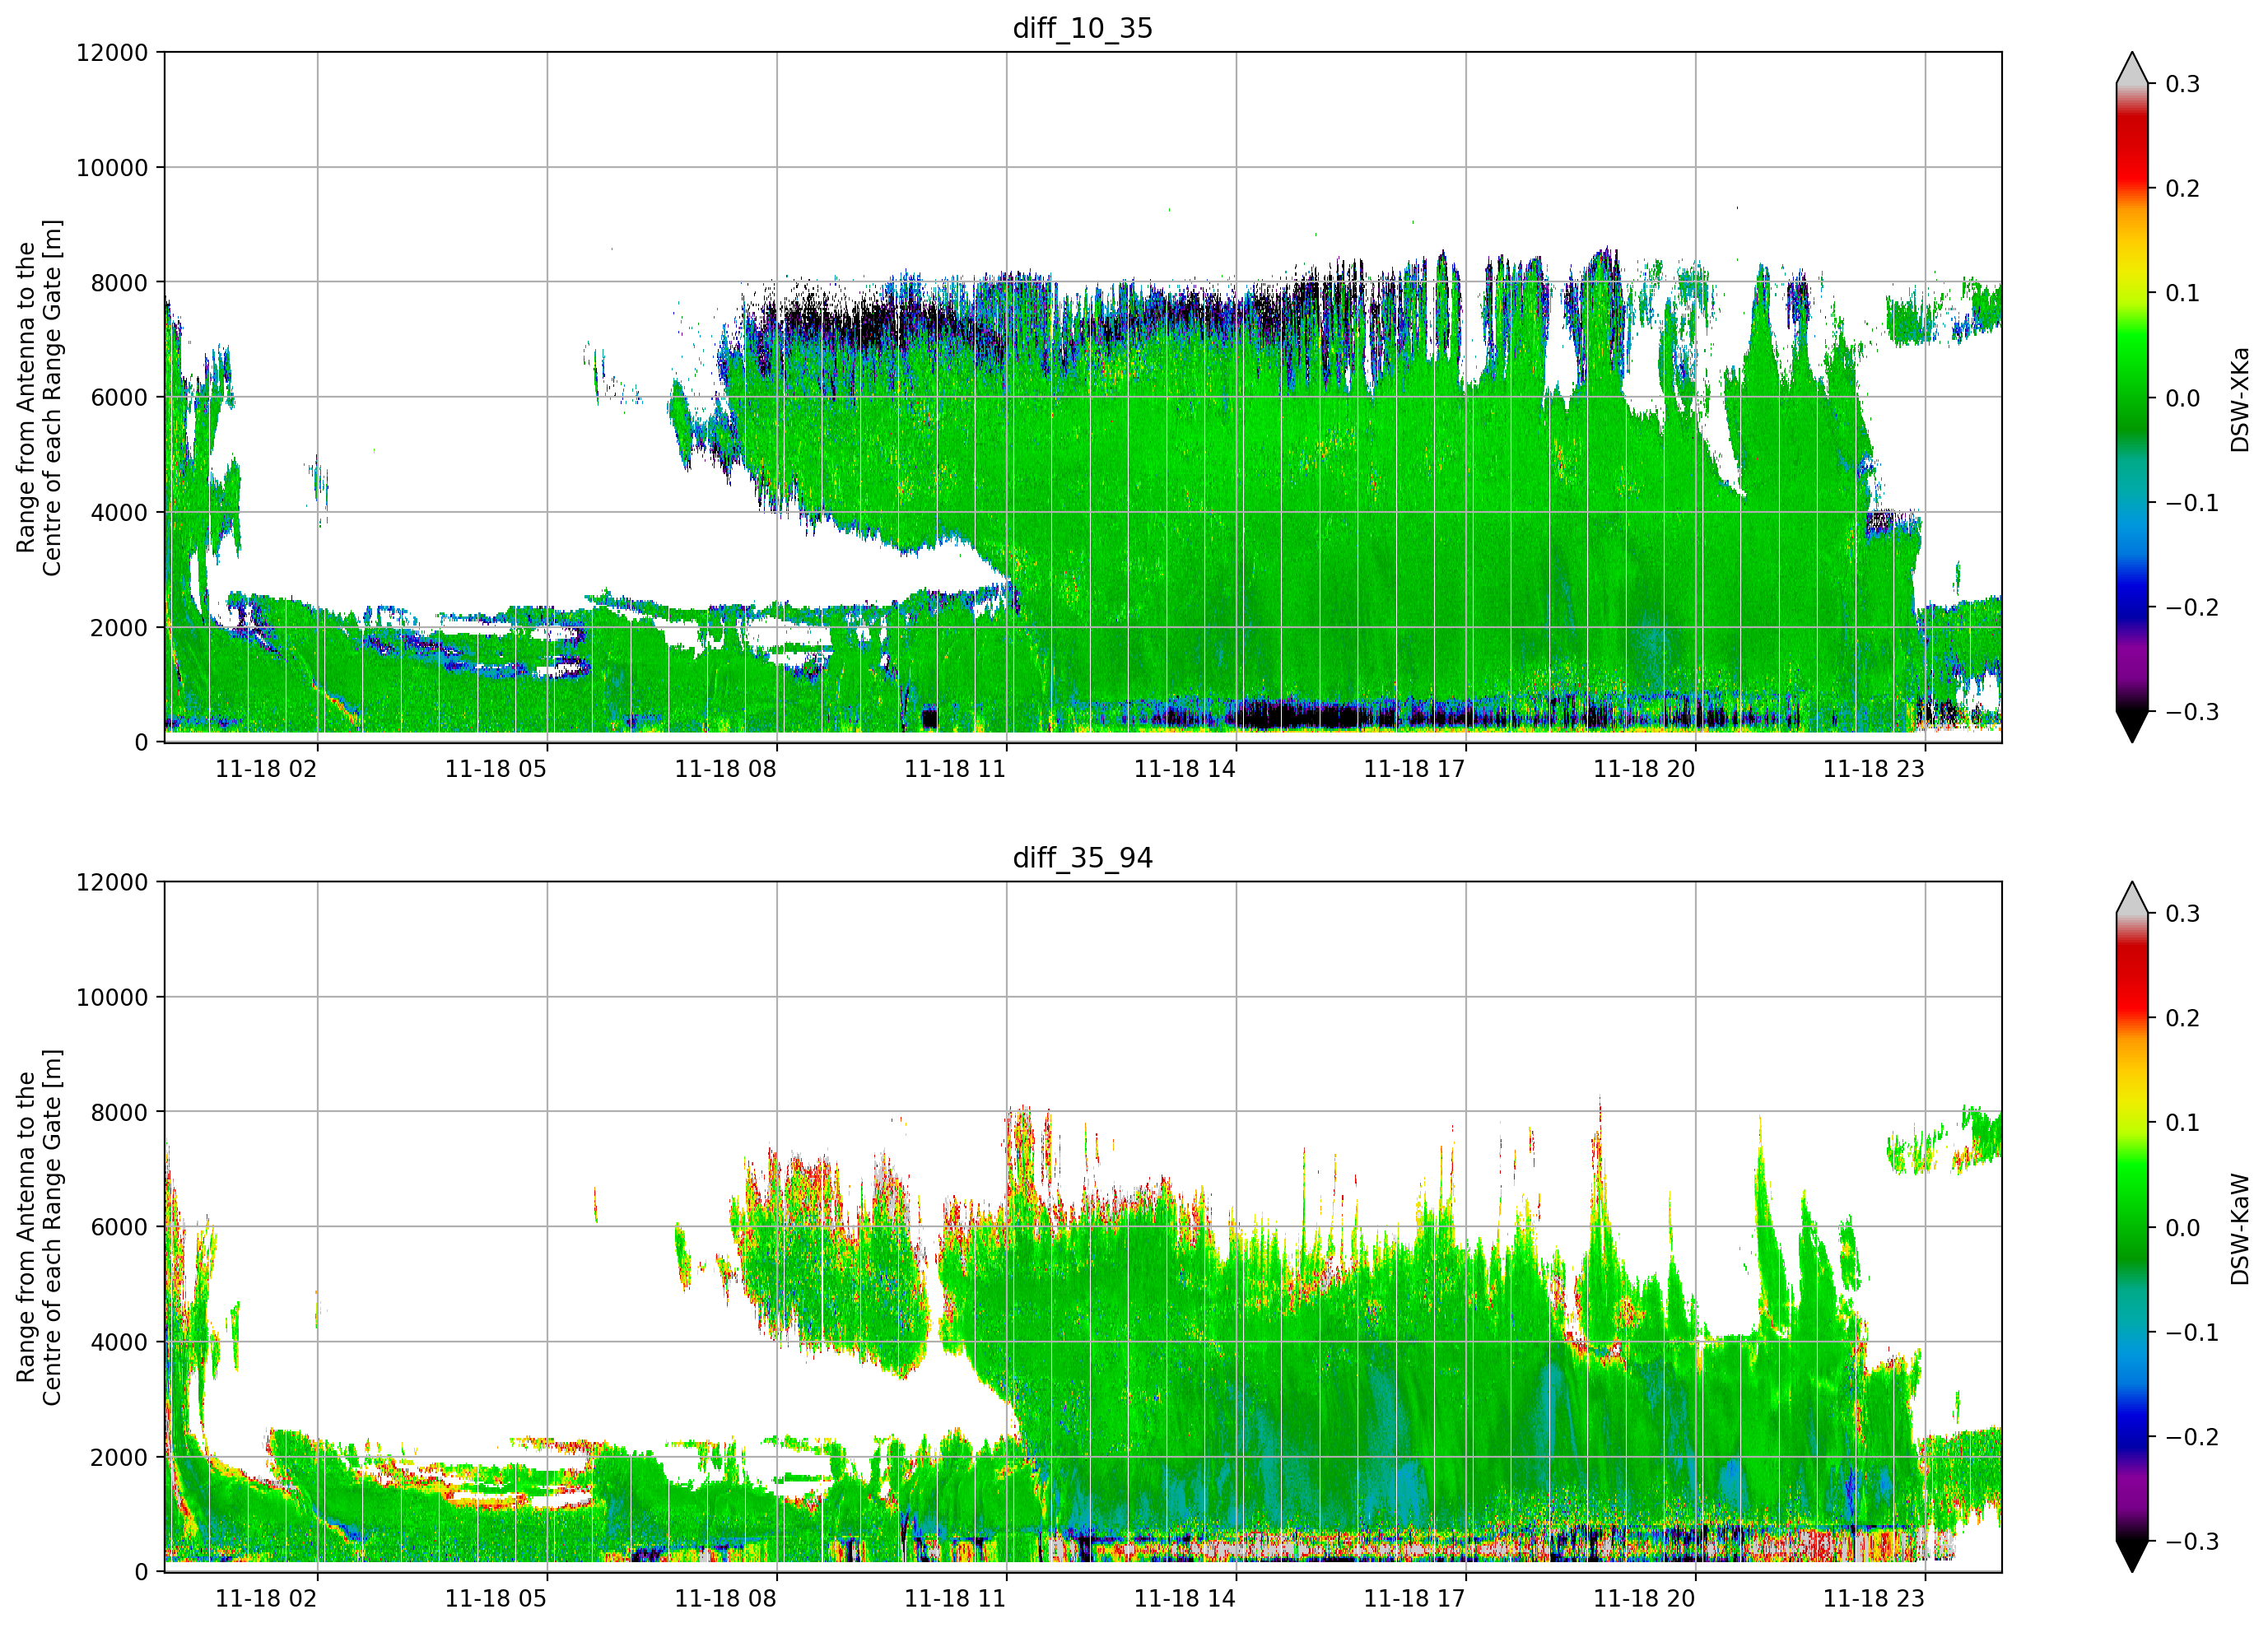Click the bottom colorbar's black lower arrow
Viewport: 2268px width, 1628px height.
[2132, 1557]
